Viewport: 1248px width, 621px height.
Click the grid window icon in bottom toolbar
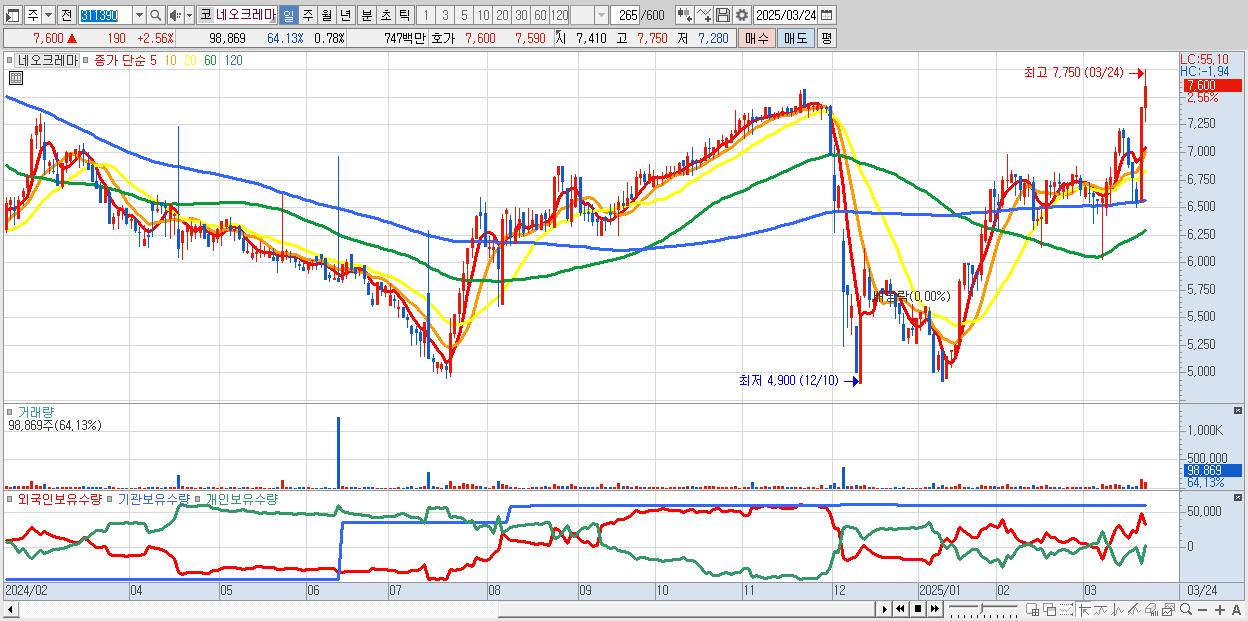1033,609
